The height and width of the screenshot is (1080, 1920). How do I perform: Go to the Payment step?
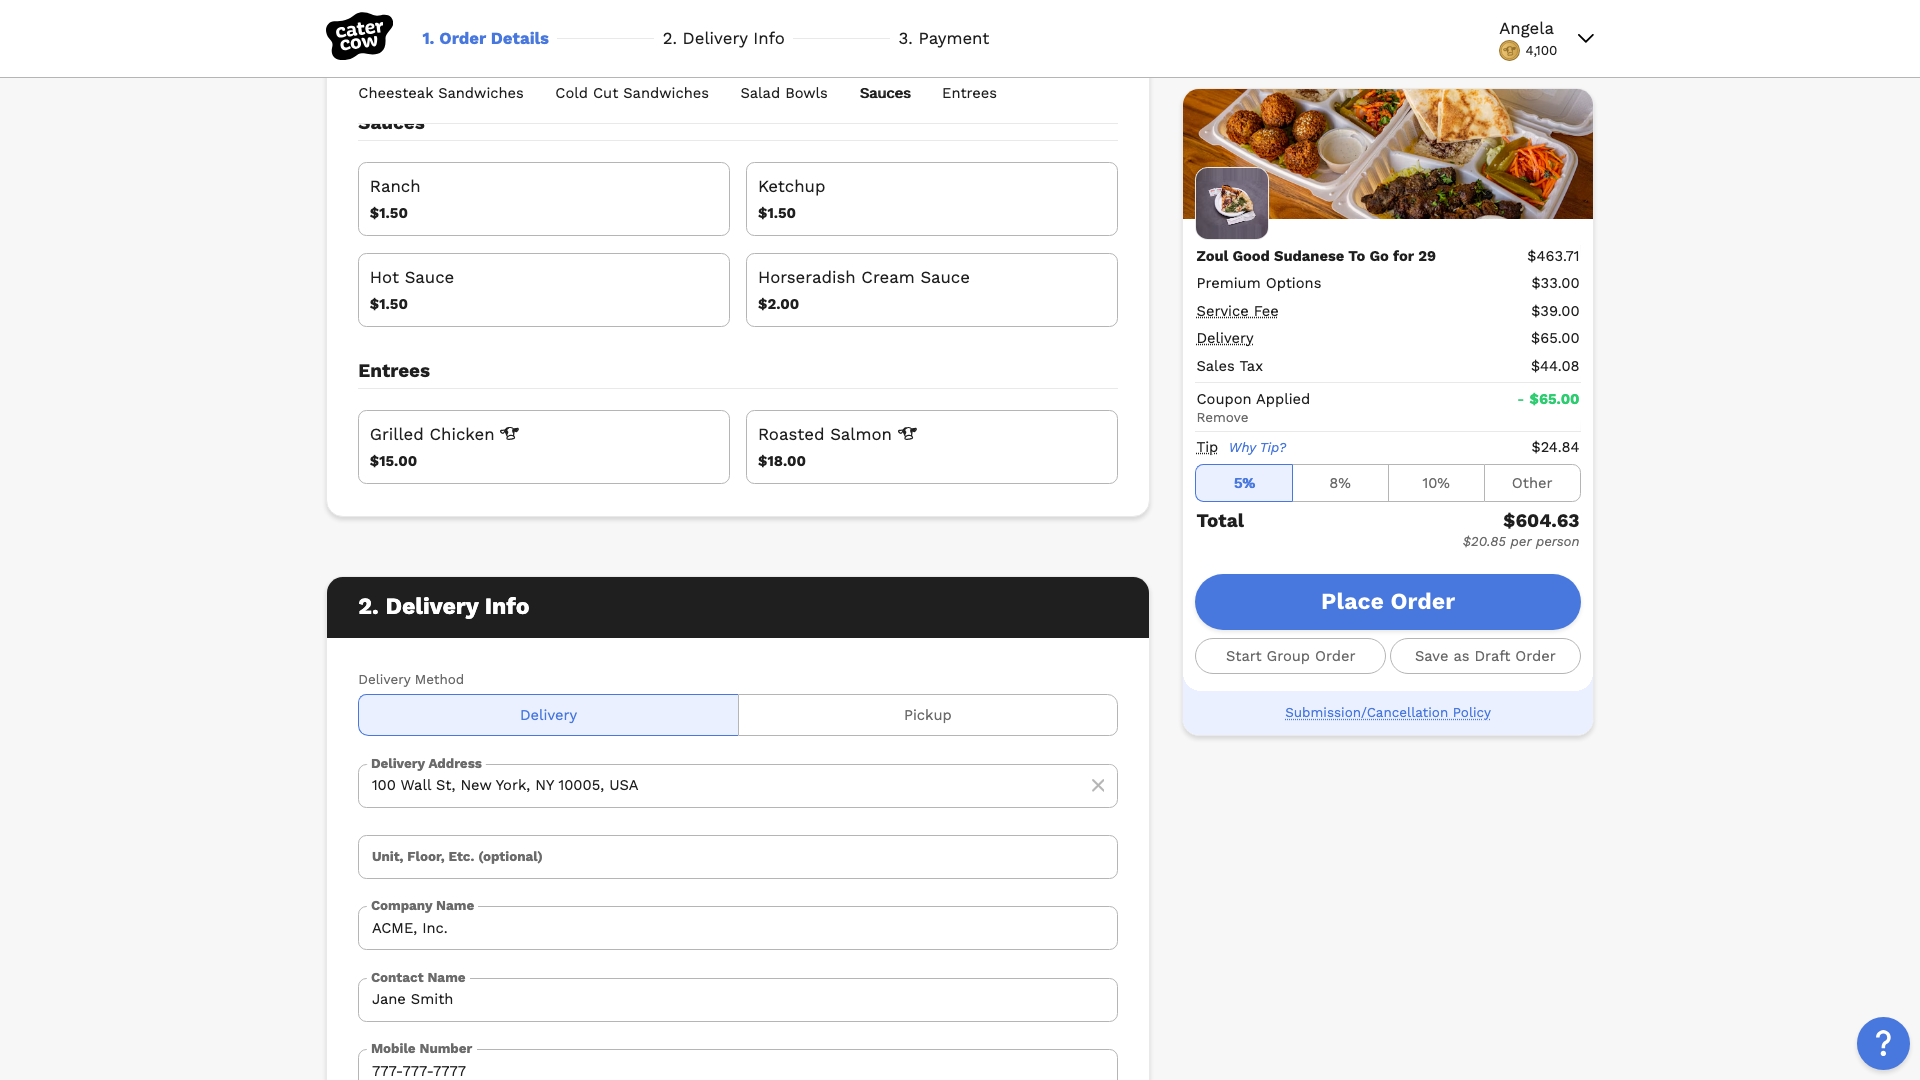(944, 39)
